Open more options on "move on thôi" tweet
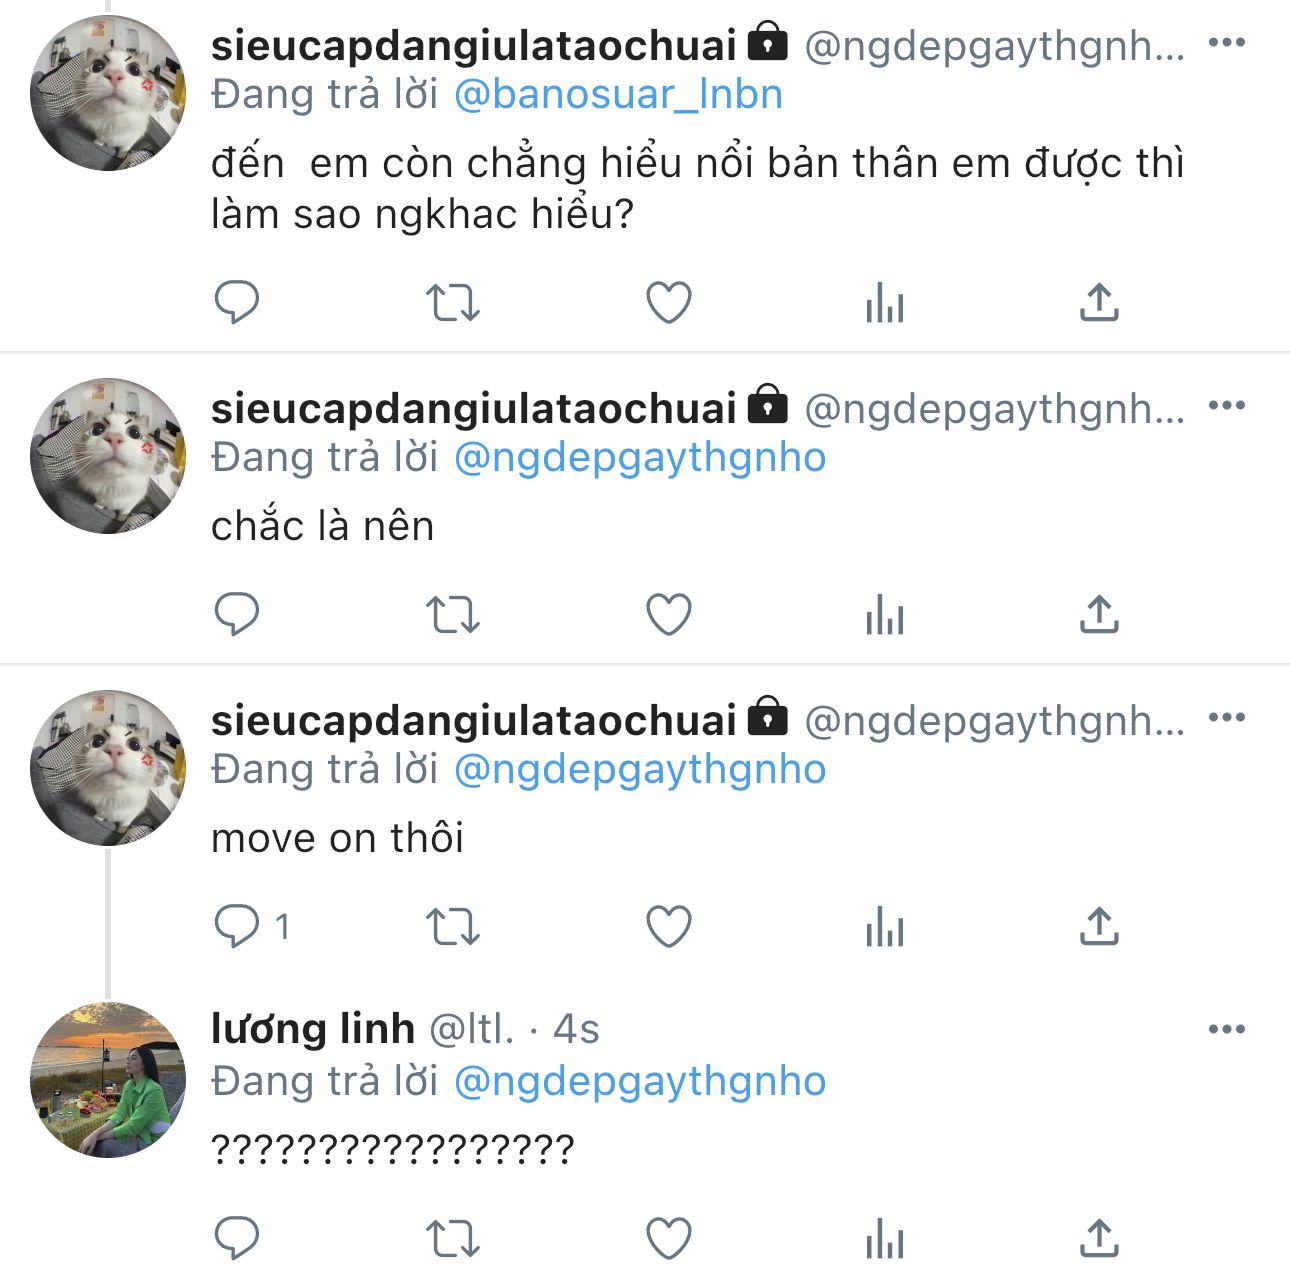The height and width of the screenshot is (1286, 1290). pos(1226,717)
